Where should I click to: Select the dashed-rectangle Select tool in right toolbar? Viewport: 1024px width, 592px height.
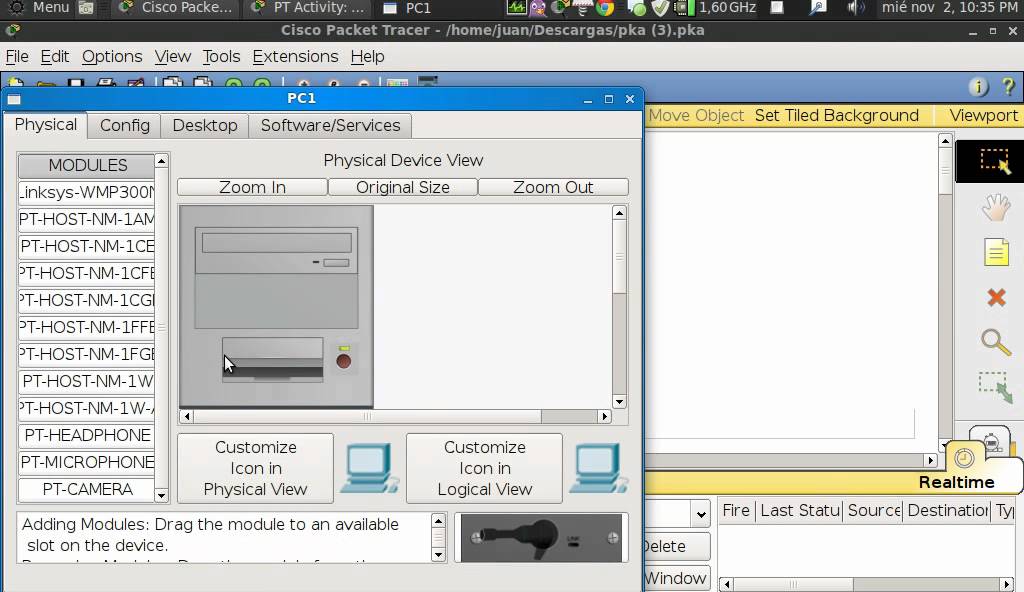click(x=995, y=161)
